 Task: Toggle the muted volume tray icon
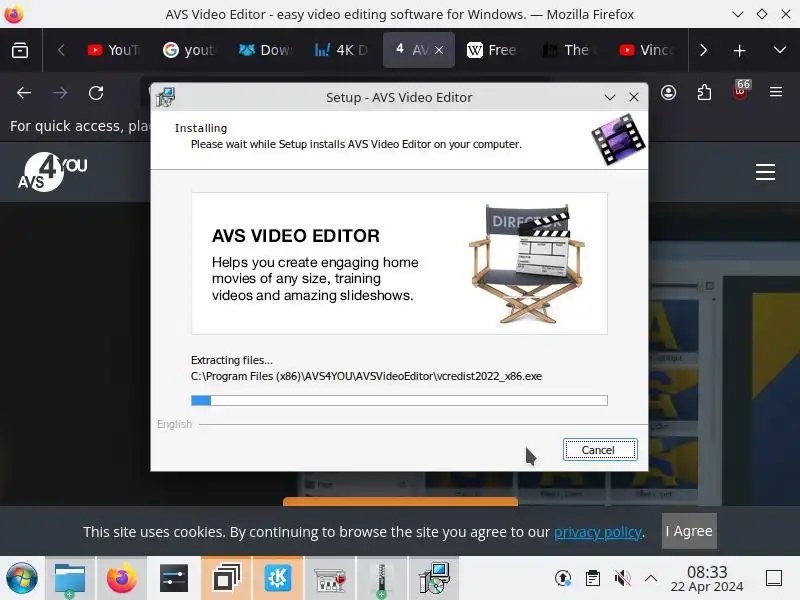click(622, 578)
